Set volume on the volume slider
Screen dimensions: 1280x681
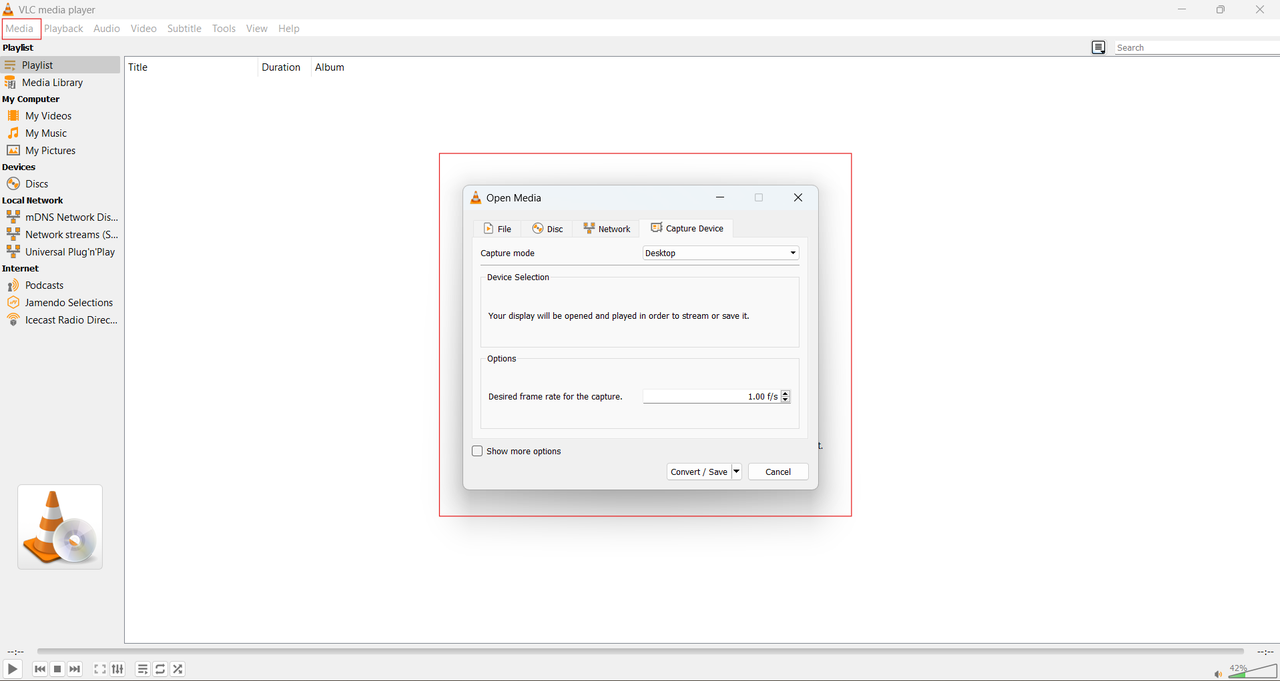click(x=1252, y=670)
